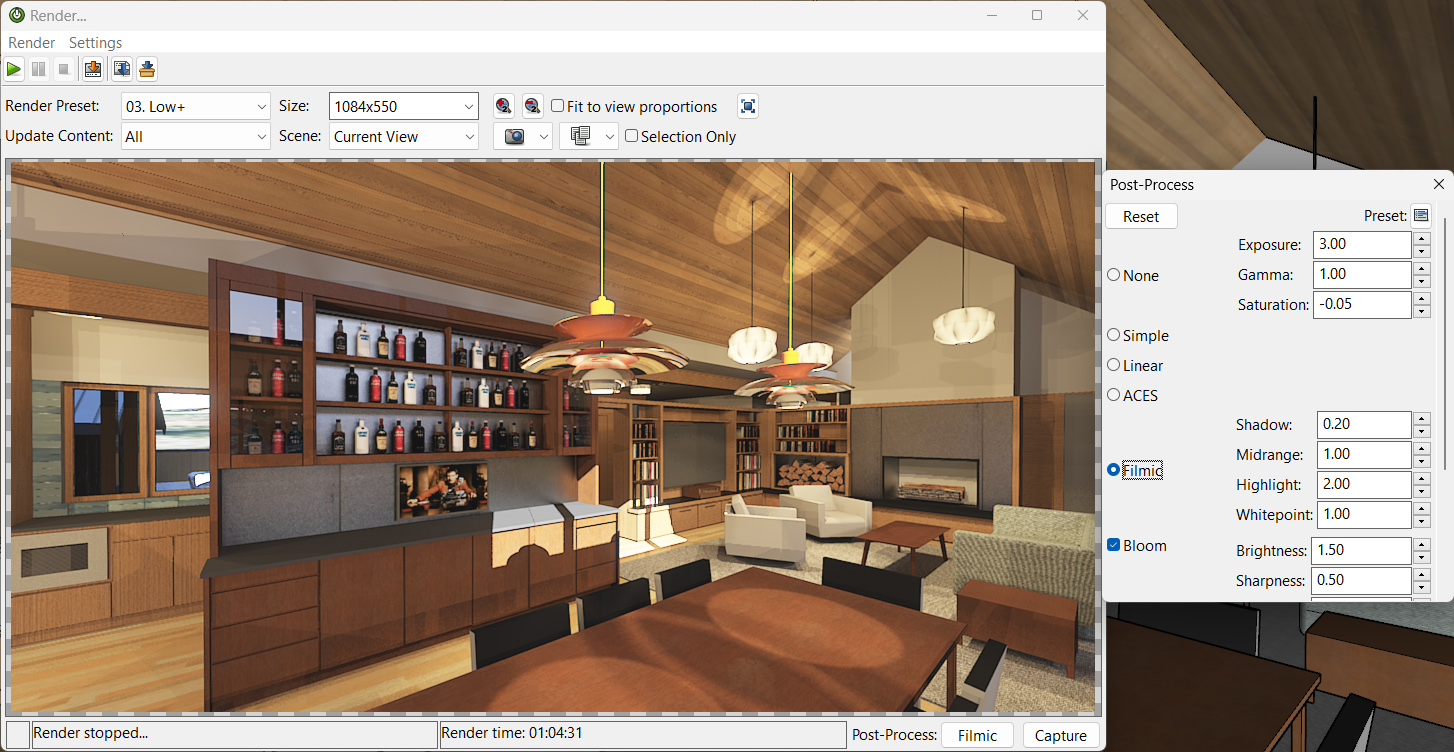The height and width of the screenshot is (752, 1454).
Task: Click the pause render icon
Action: (x=39, y=69)
